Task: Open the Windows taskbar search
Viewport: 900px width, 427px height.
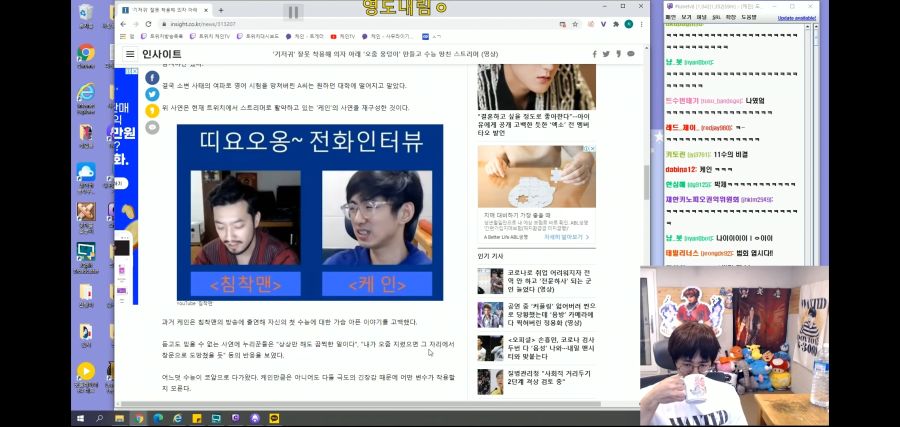Action: pos(99,418)
